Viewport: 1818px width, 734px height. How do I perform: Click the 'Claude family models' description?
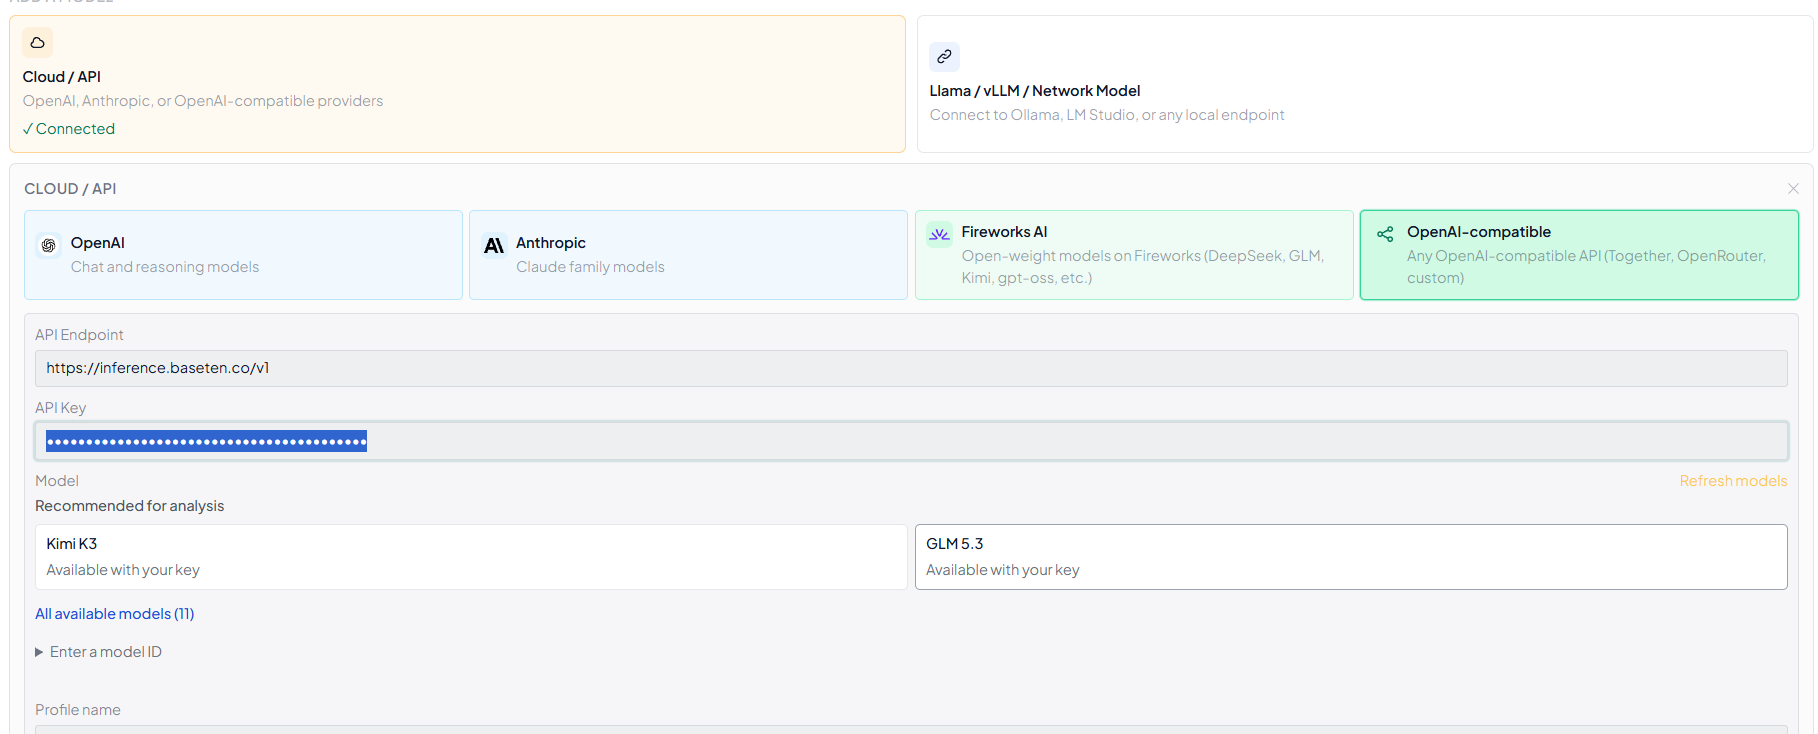point(590,267)
